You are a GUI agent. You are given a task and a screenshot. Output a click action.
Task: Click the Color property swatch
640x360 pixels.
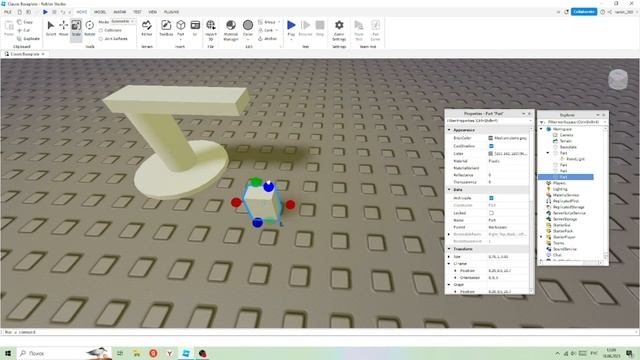coord(491,153)
